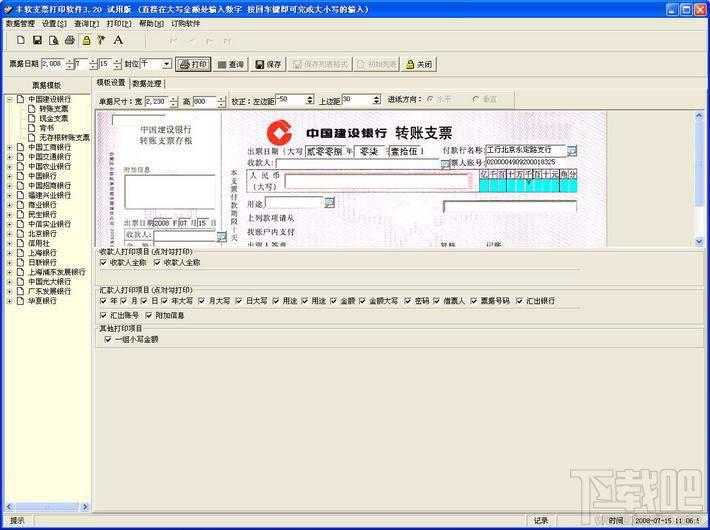710x530 pixels.
Task: Toggle first 收款人全称 checkbox
Action: pyautogui.click(x=103, y=262)
